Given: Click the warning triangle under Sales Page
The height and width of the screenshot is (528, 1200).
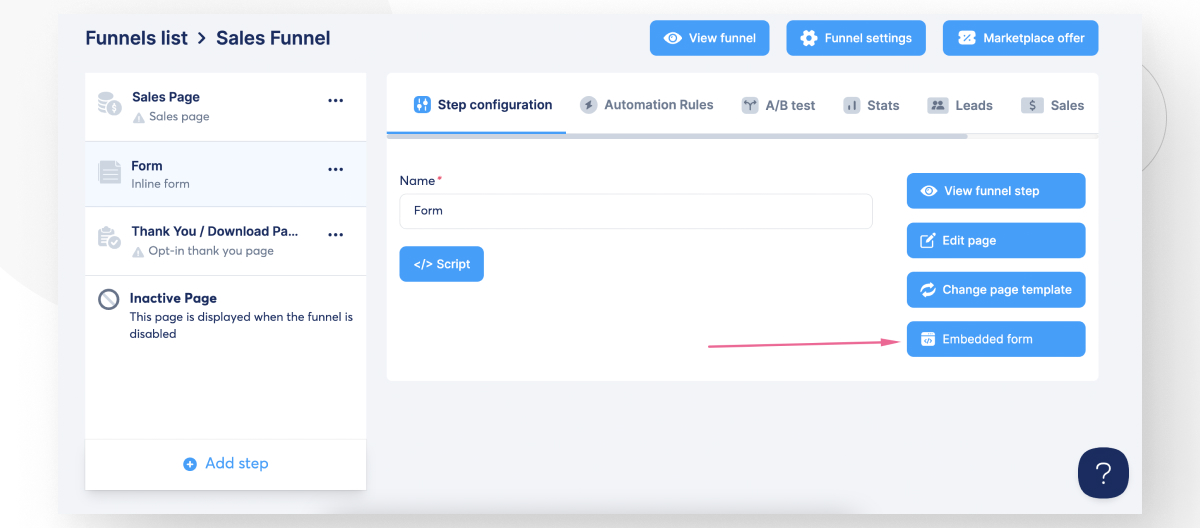Looking at the screenshot, I should [x=139, y=117].
